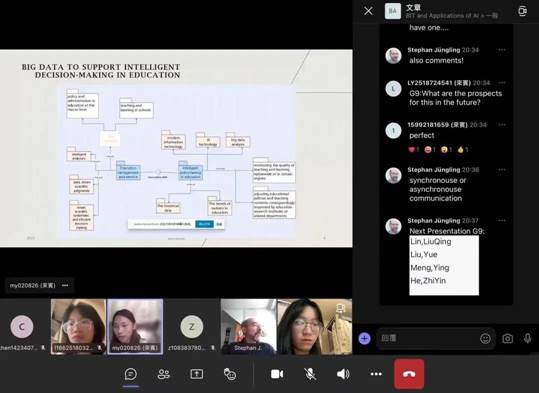Open the more actions ellipsis in toolbar
This screenshot has width=539, height=393.
(376, 374)
